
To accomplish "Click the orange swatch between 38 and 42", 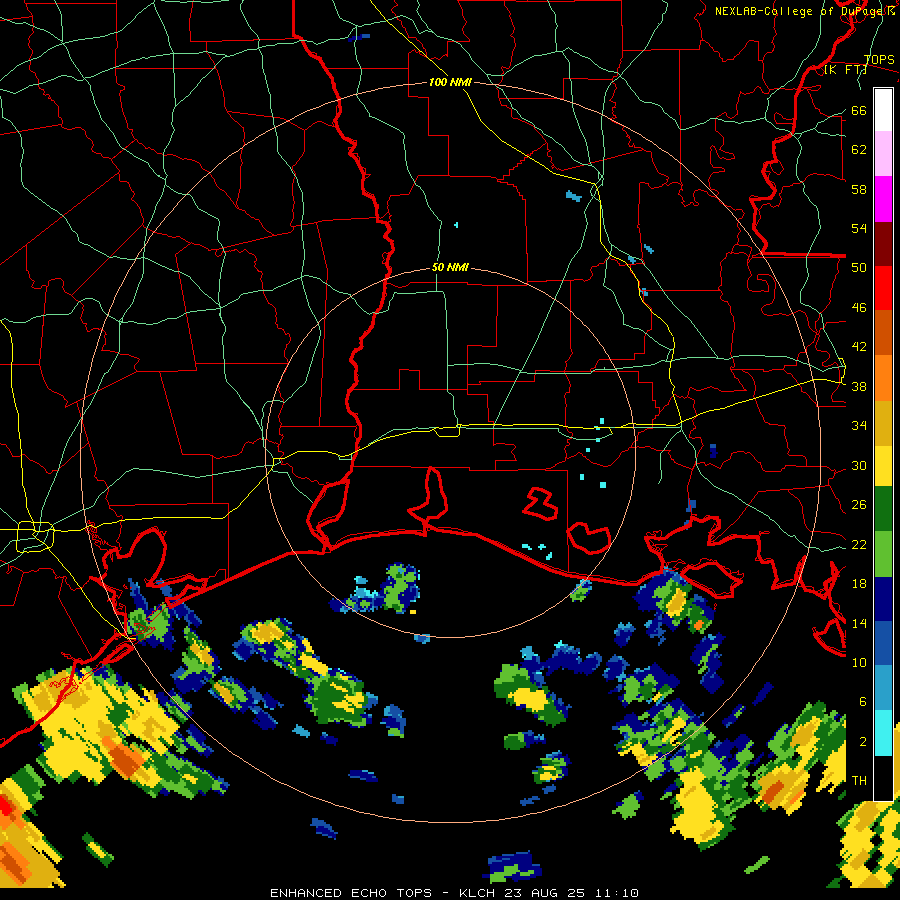I will tap(883, 378).
